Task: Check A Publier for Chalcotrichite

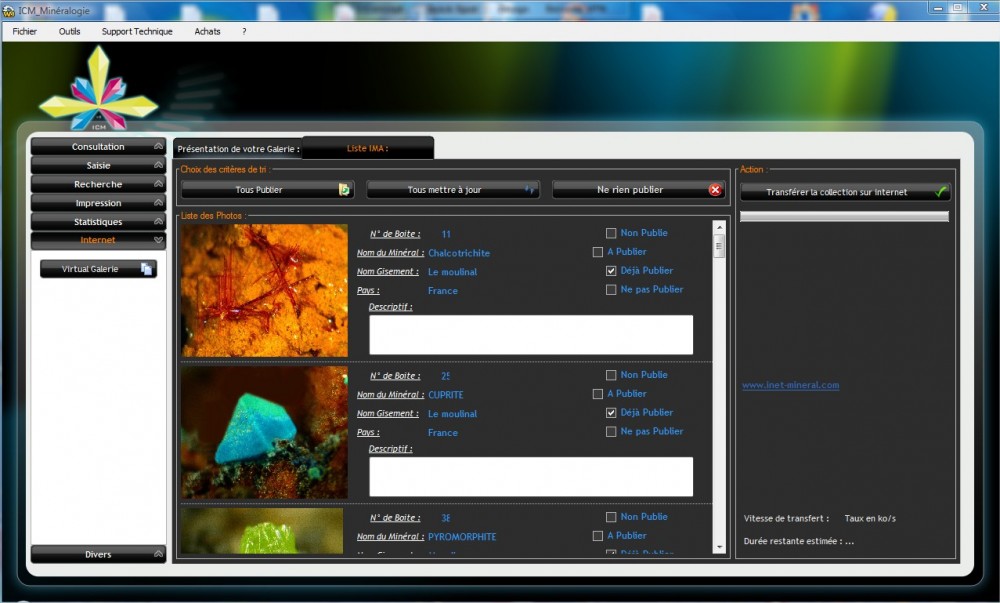Action: 598,252
